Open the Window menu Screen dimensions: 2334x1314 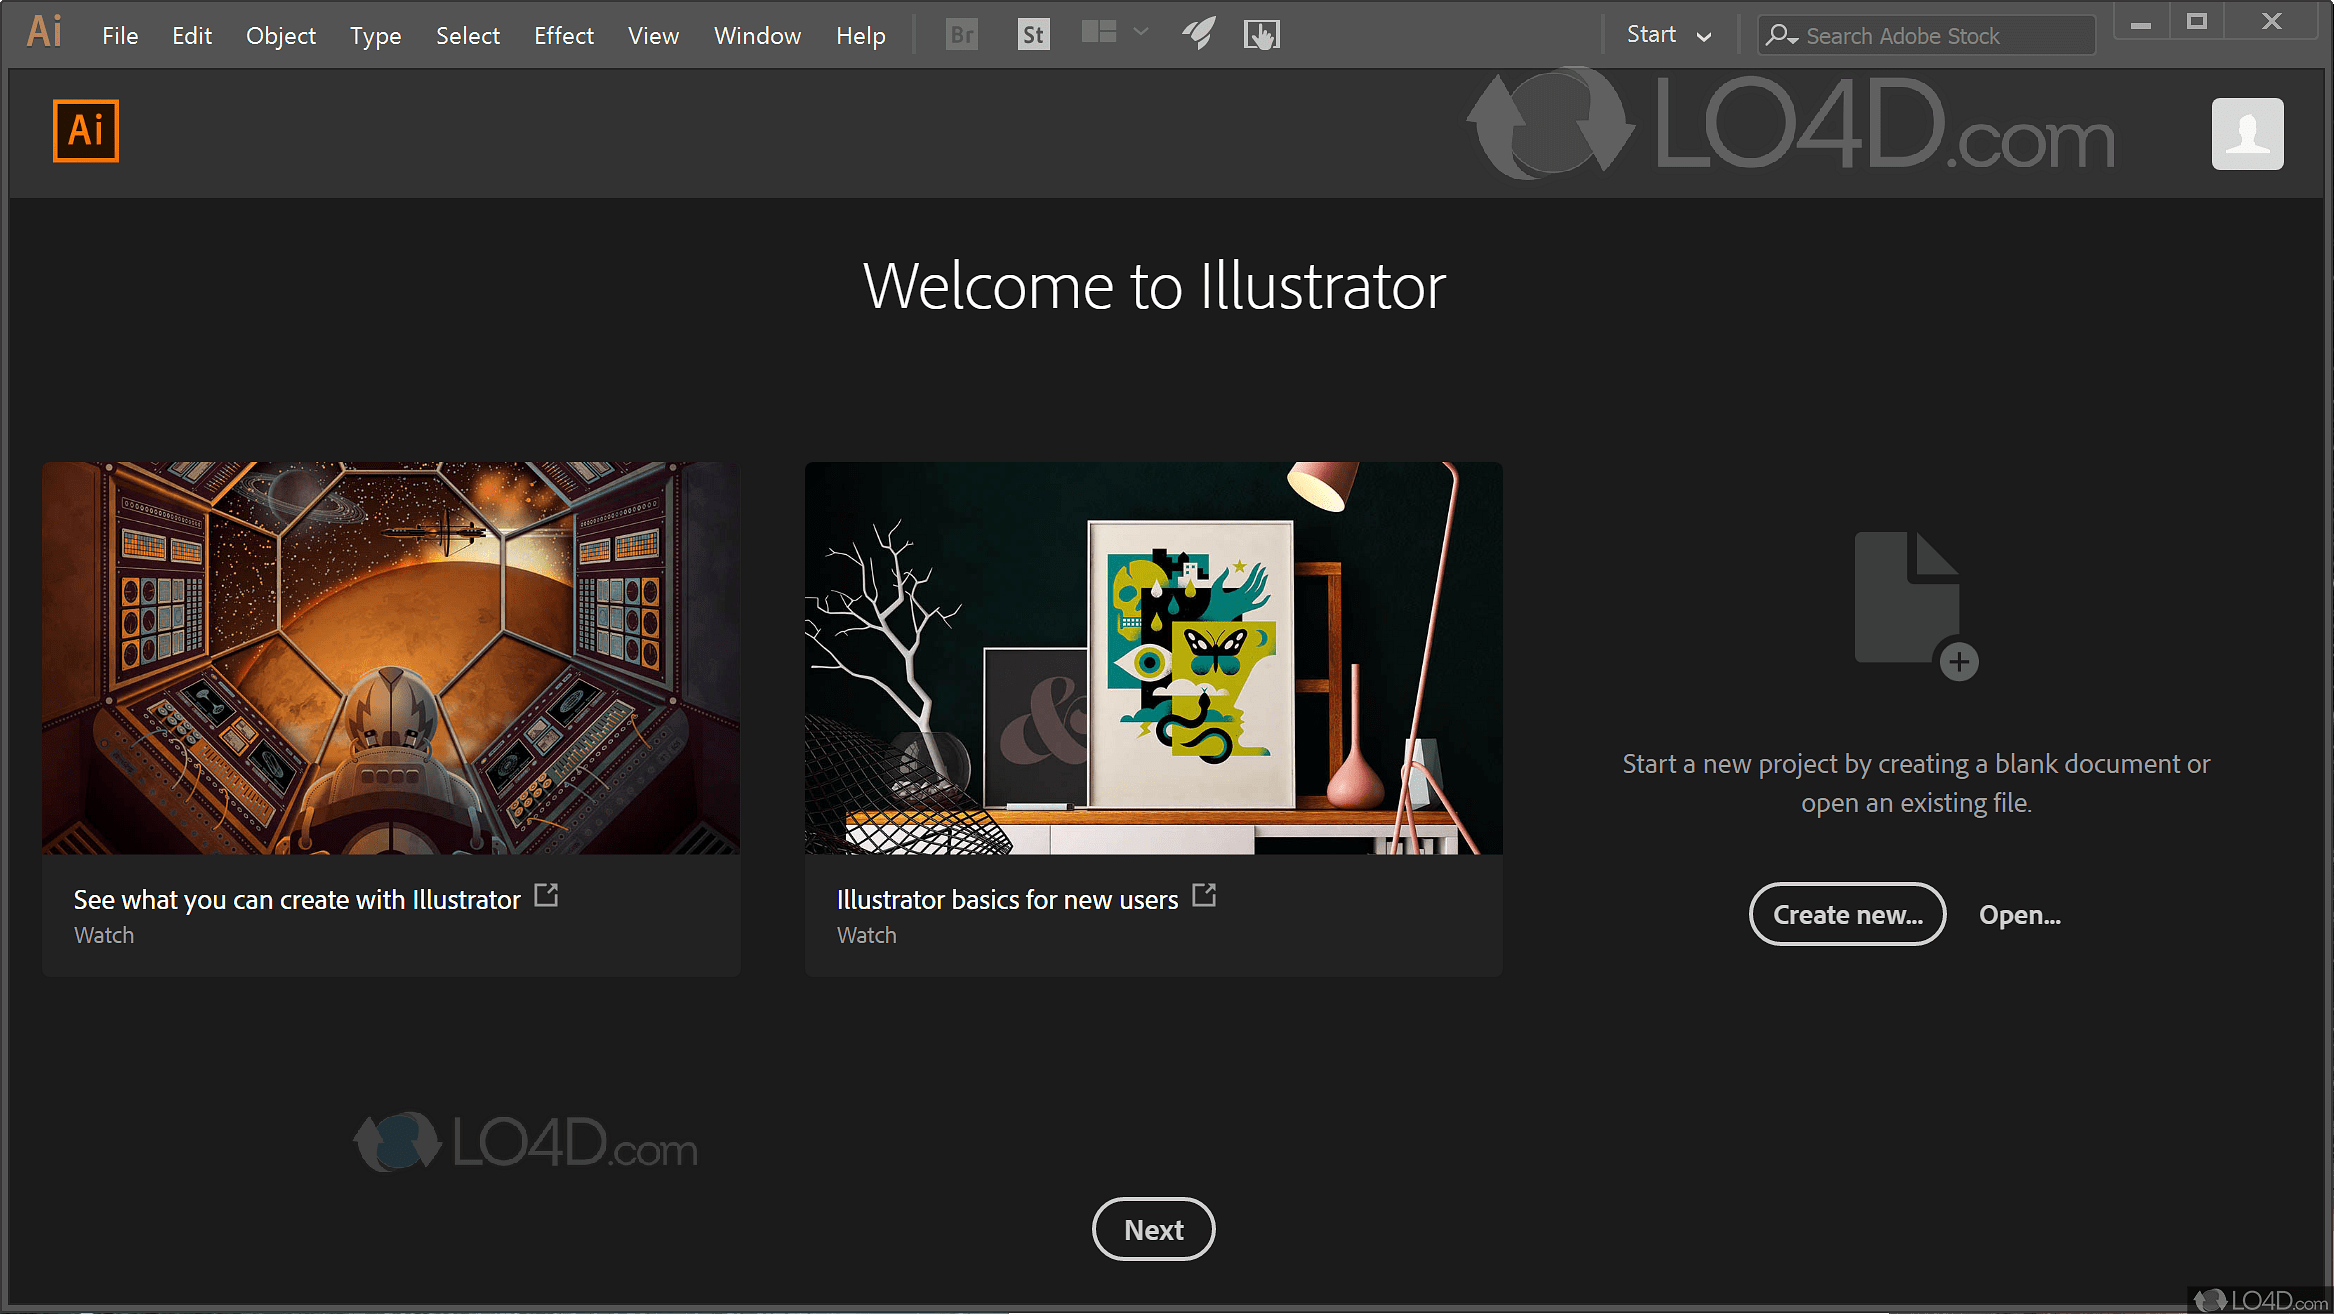click(756, 35)
